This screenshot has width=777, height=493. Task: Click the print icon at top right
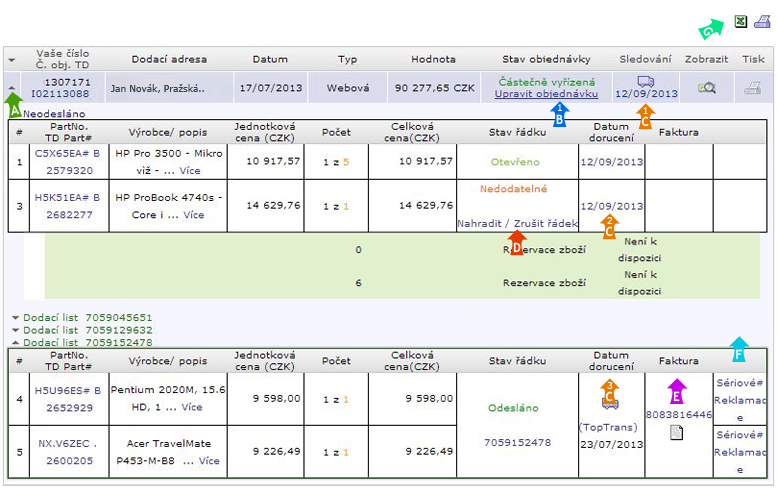click(762, 22)
